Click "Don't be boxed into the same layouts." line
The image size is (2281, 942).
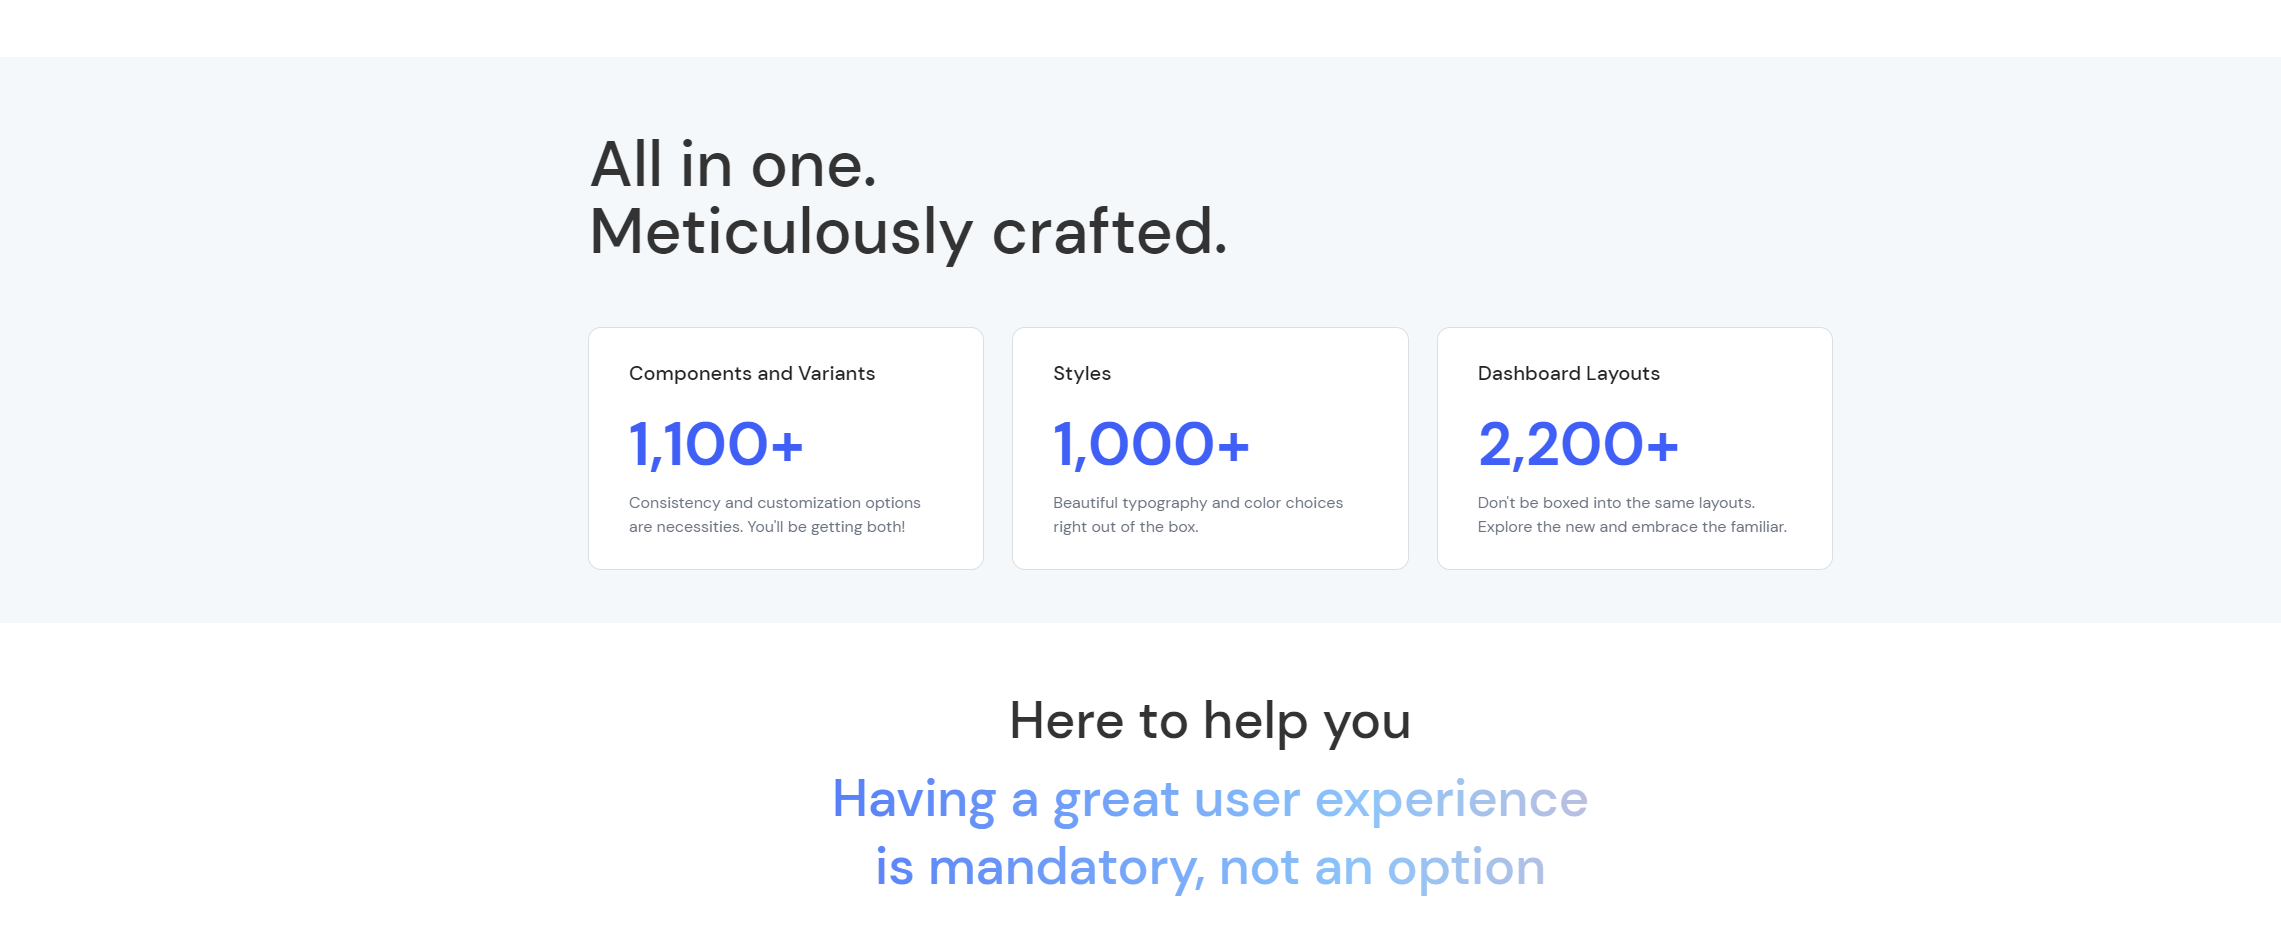pos(1615,503)
